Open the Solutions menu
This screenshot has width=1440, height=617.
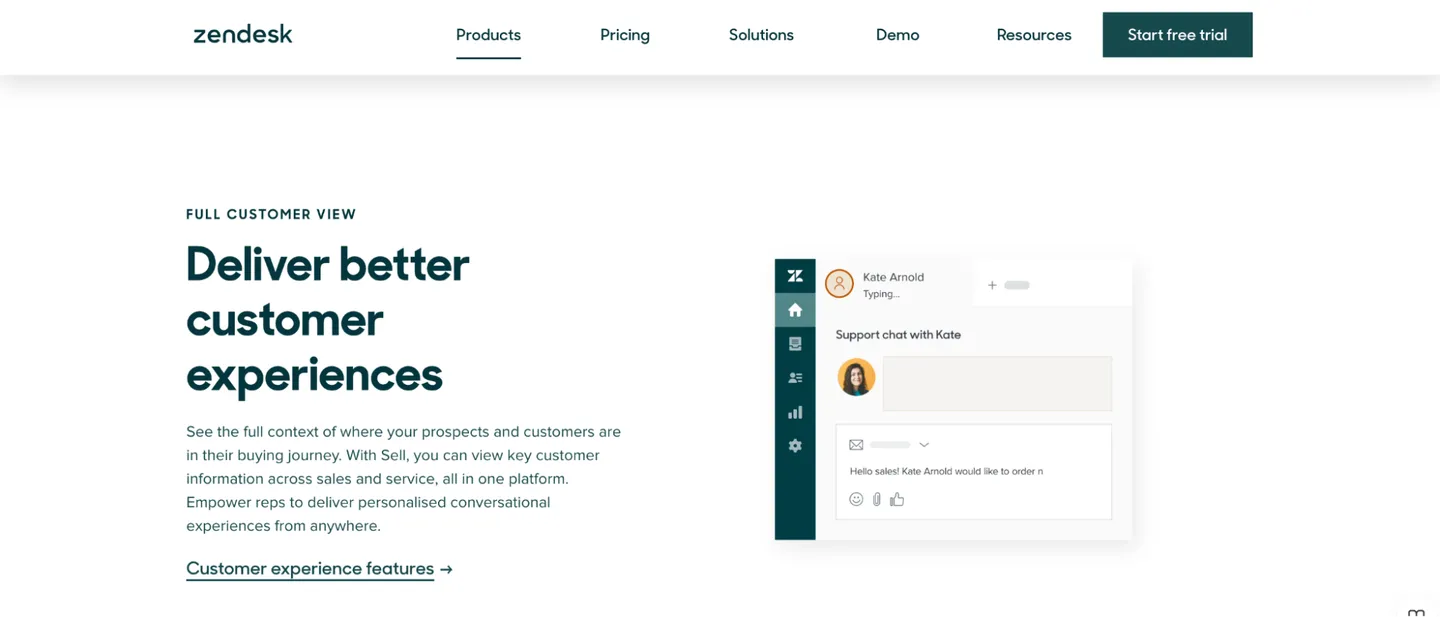(x=761, y=35)
